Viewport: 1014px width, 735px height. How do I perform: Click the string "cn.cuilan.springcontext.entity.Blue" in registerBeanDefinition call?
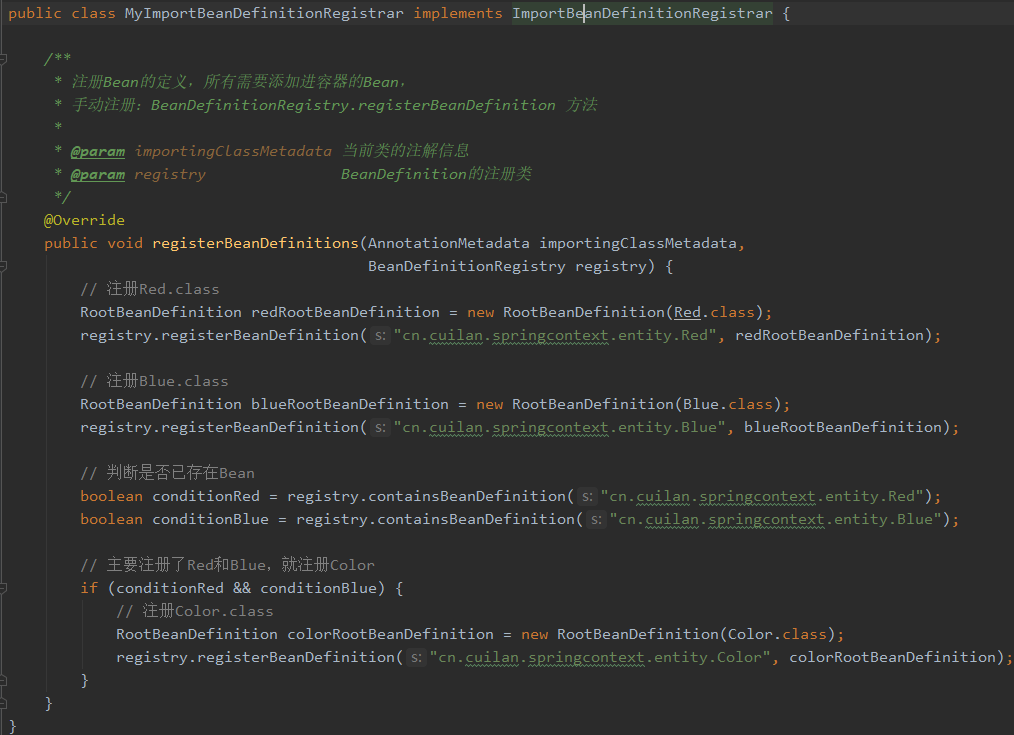coord(560,427)
